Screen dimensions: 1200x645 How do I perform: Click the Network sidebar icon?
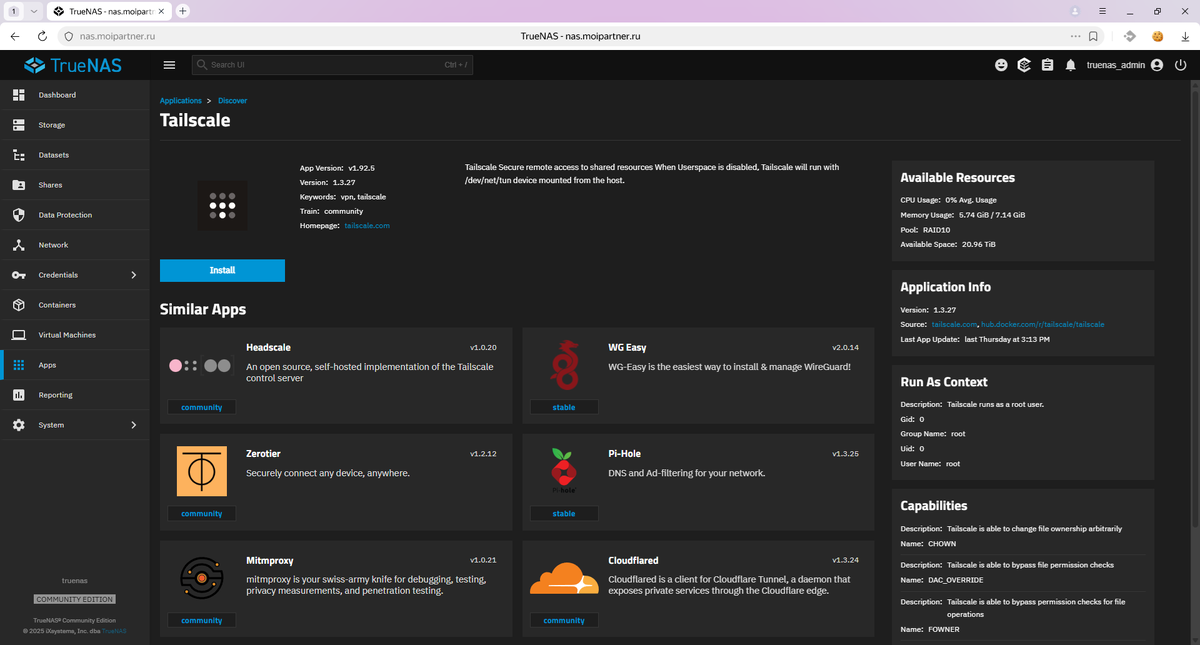click(18, 245)
